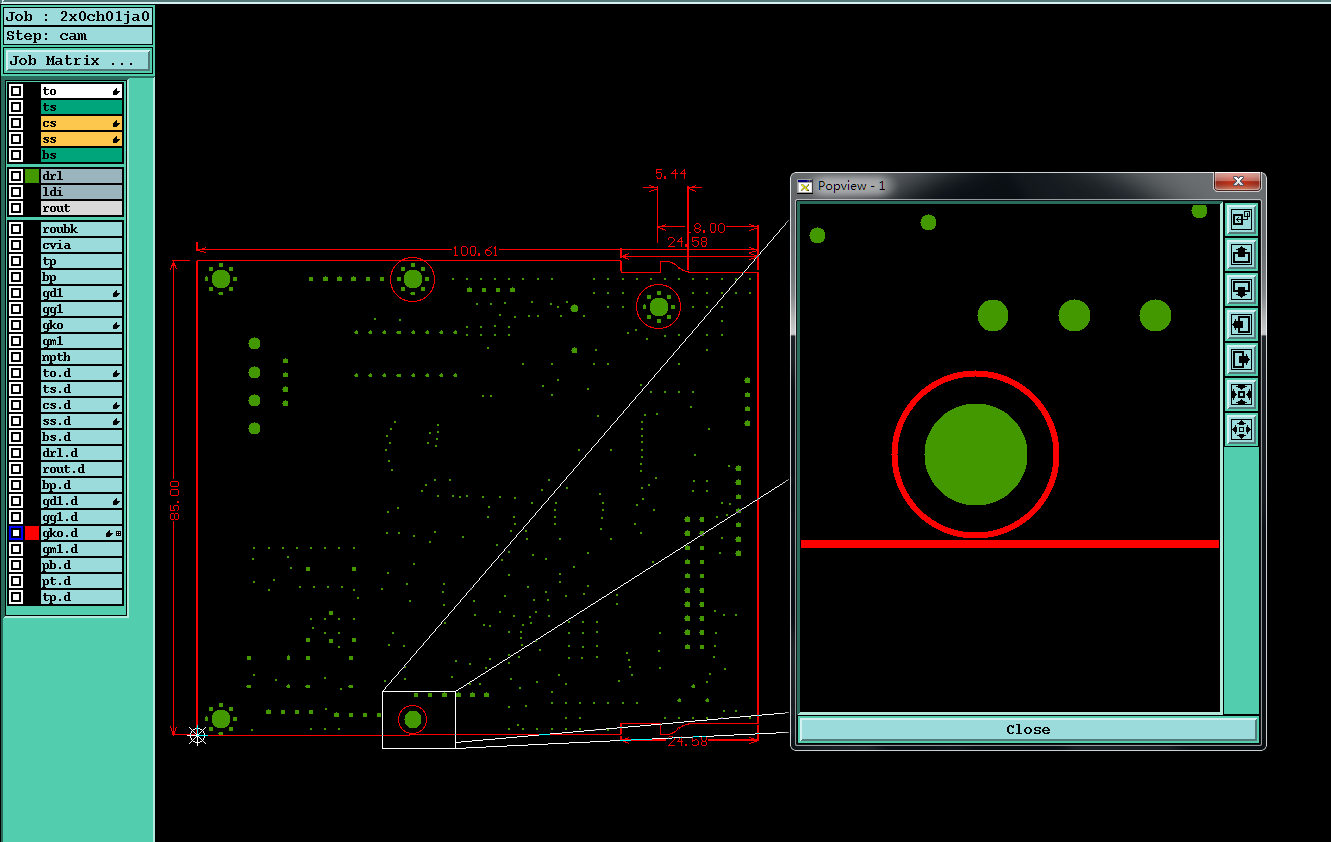The height and width of the screenshot is (842, 1331).
Task: Select the 'rout' layer name
Action: coord(82,208)
